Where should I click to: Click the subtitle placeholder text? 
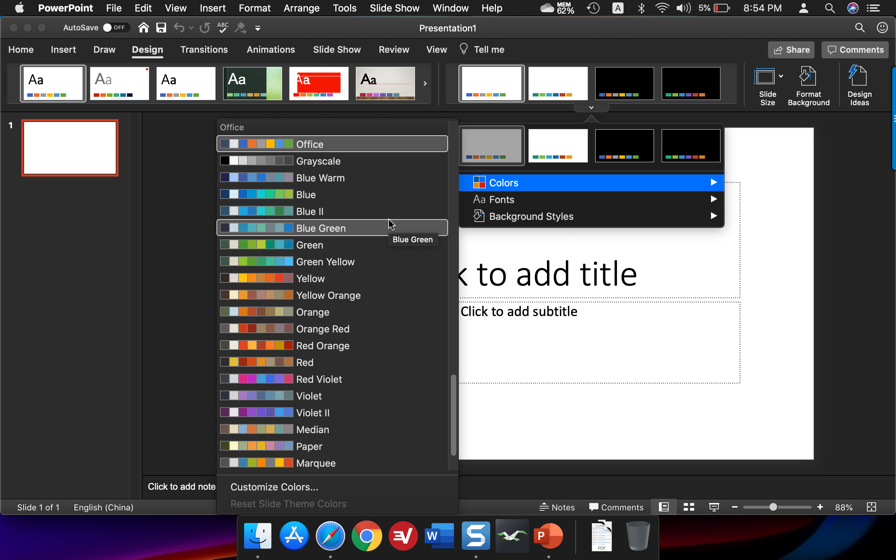pyautogui.click(x=519, y=311)
